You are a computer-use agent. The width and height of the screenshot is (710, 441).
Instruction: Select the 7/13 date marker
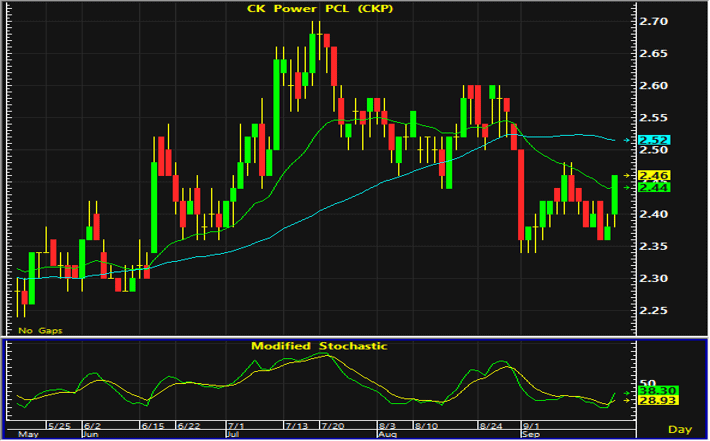pos(296,426)
